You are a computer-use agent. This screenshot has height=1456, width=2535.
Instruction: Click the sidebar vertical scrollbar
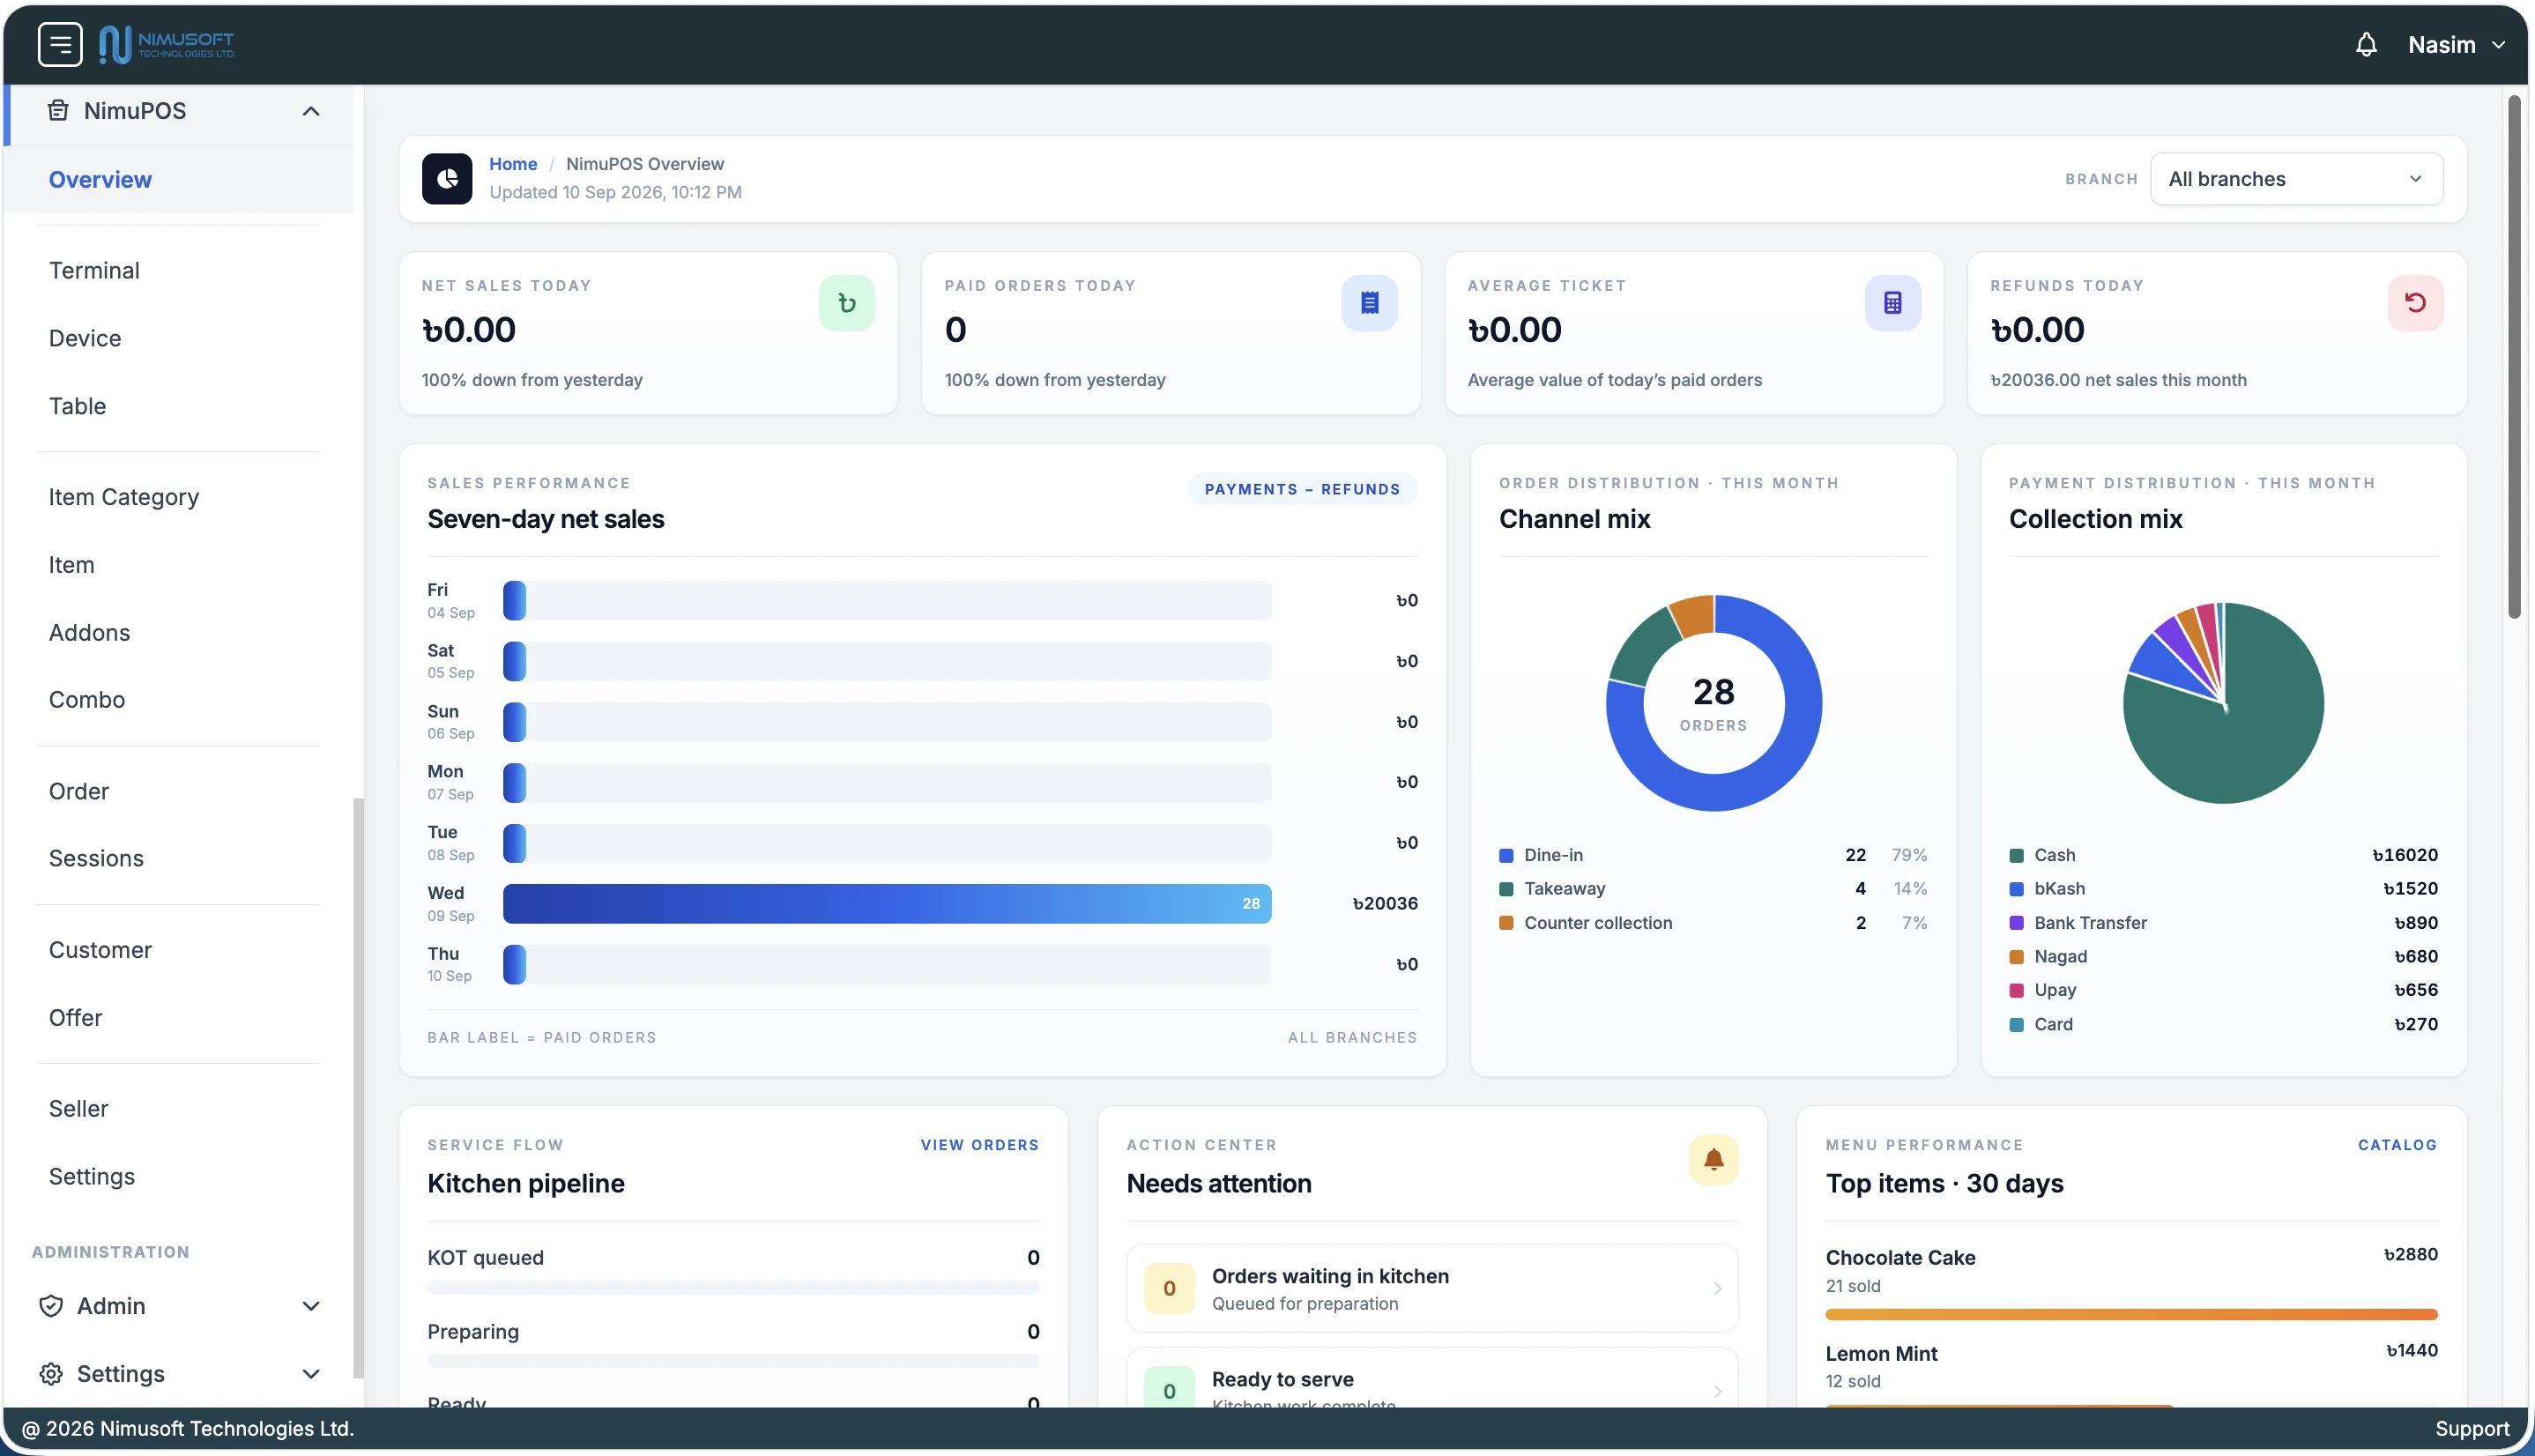click(x=358, y=1088)
